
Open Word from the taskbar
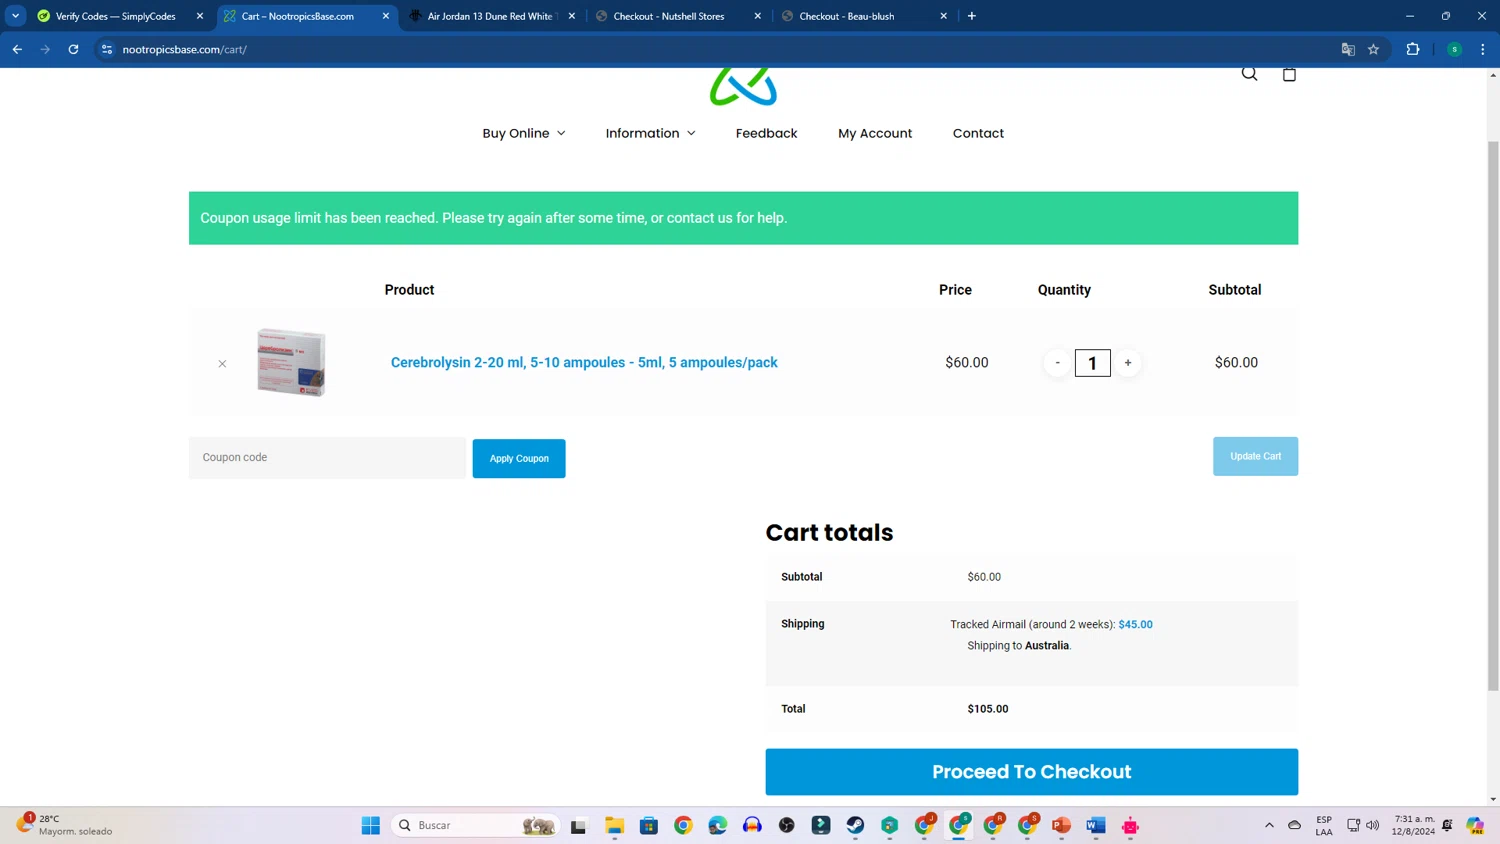pos(1096,826)
